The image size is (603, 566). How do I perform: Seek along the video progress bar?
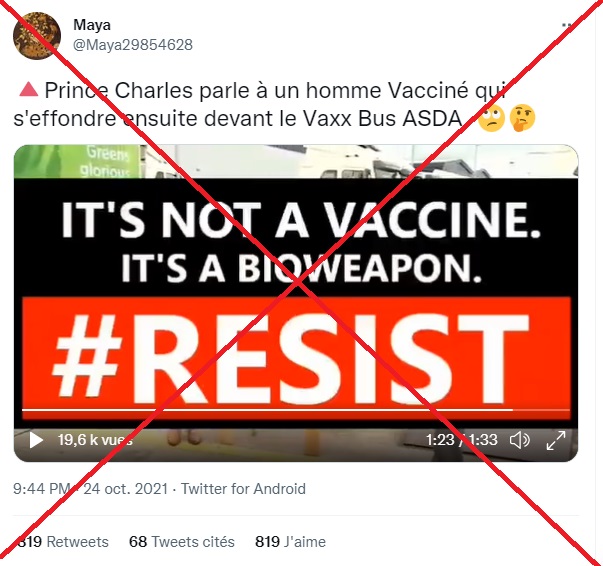pyautogui.click(x=296, y=410)
